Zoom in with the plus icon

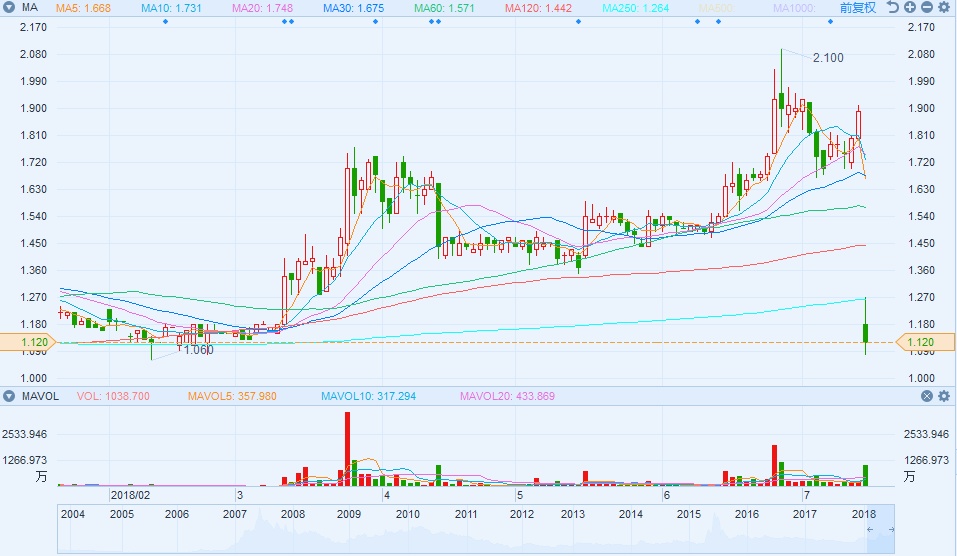[910, 7]
